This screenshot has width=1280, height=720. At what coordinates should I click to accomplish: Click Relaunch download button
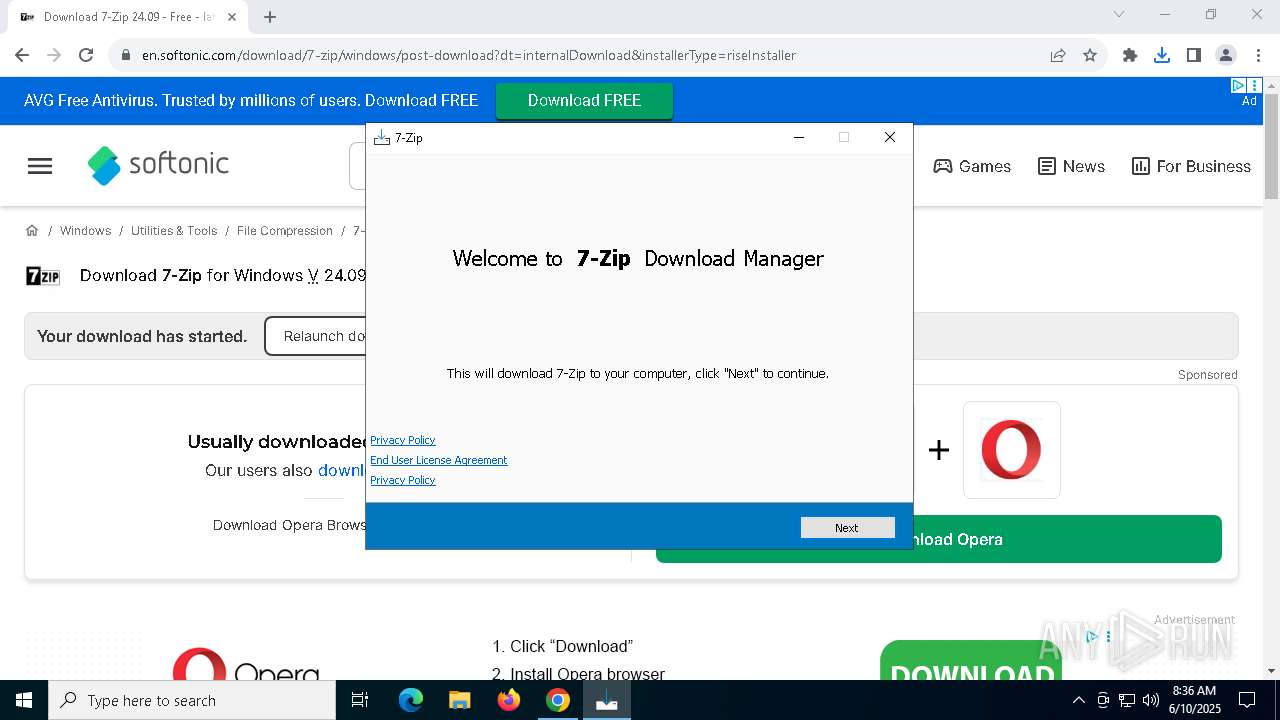coord(316,336)
